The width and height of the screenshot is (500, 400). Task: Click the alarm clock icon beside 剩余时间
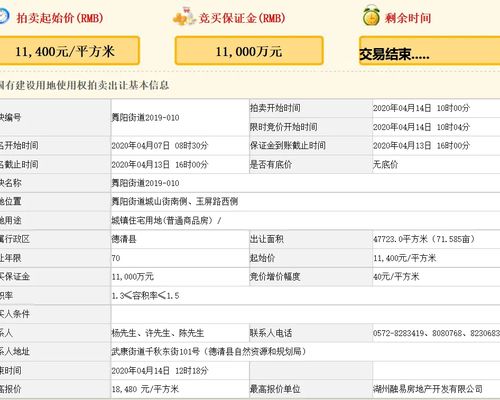point(371,15)
